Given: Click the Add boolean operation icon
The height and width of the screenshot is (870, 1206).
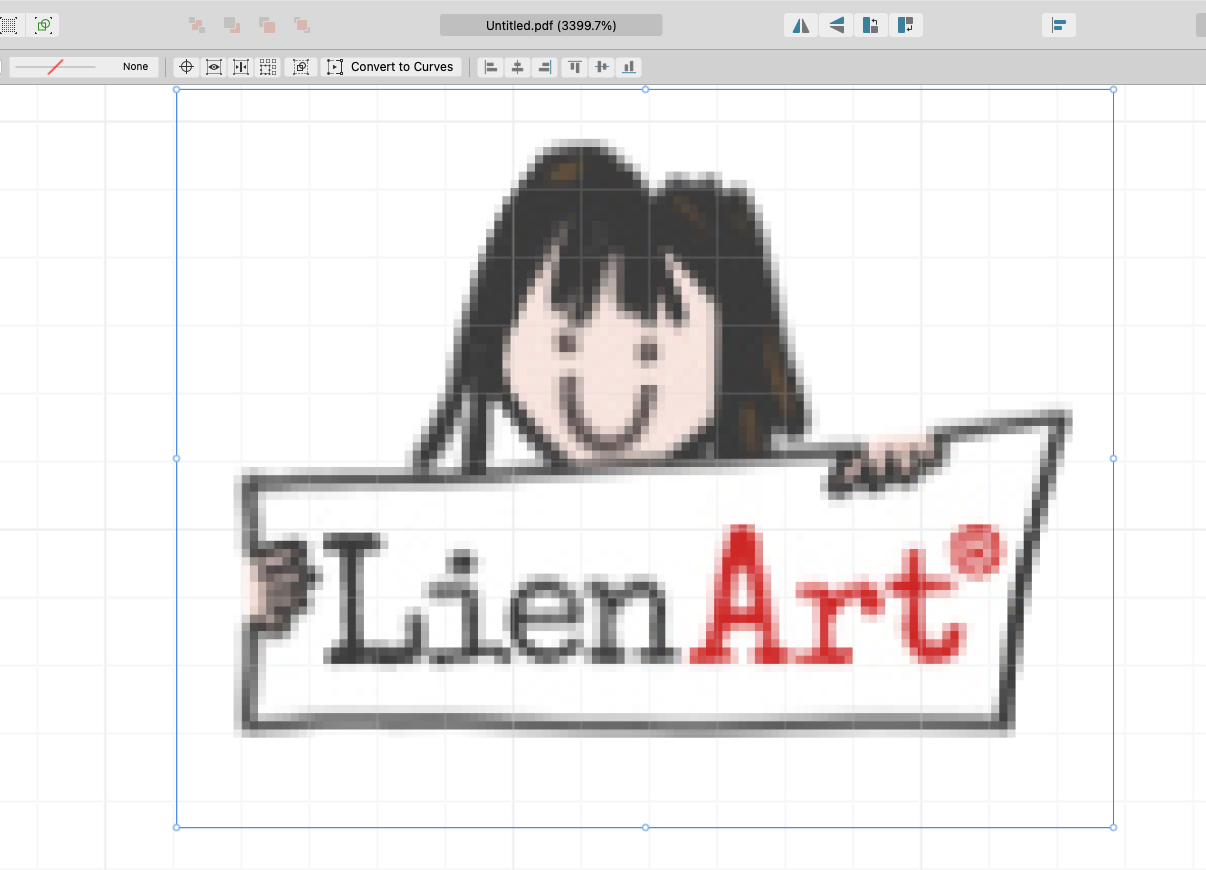Looking at the screenshot, I should (197, 25).
